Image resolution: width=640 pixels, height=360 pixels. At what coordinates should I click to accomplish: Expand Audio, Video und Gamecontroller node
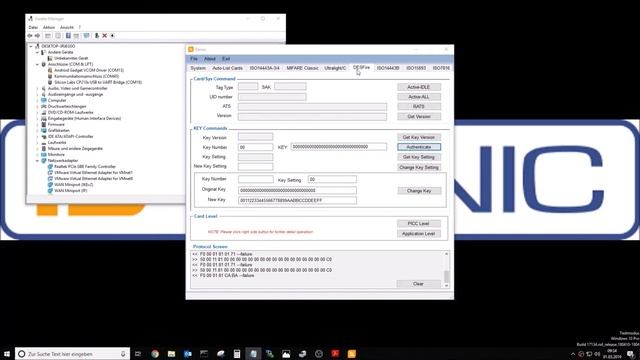click(x=37, y=89)
